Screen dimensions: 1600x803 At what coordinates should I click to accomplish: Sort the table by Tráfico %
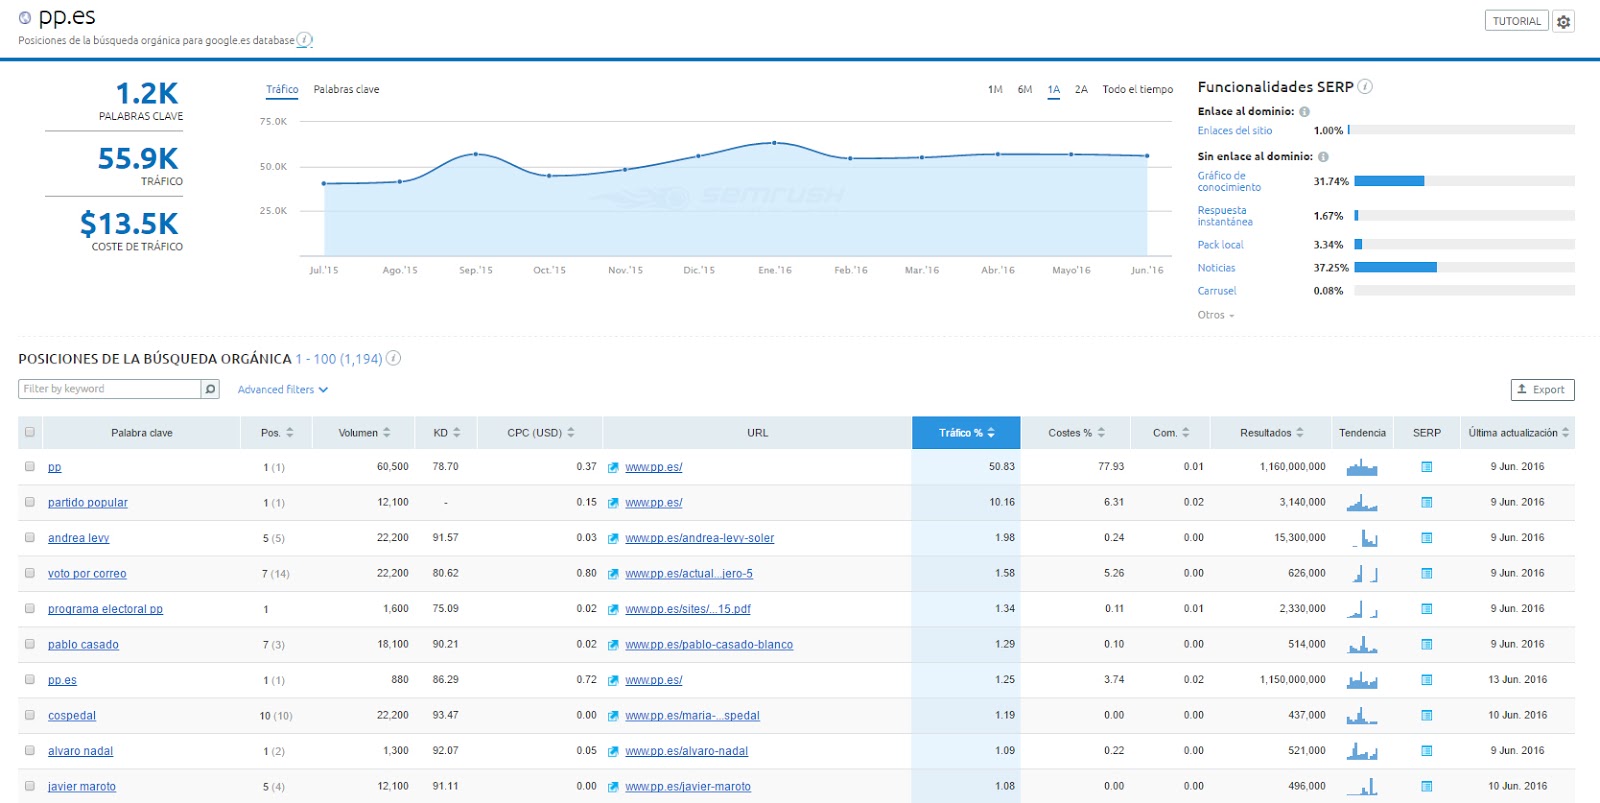coord(966,433)
